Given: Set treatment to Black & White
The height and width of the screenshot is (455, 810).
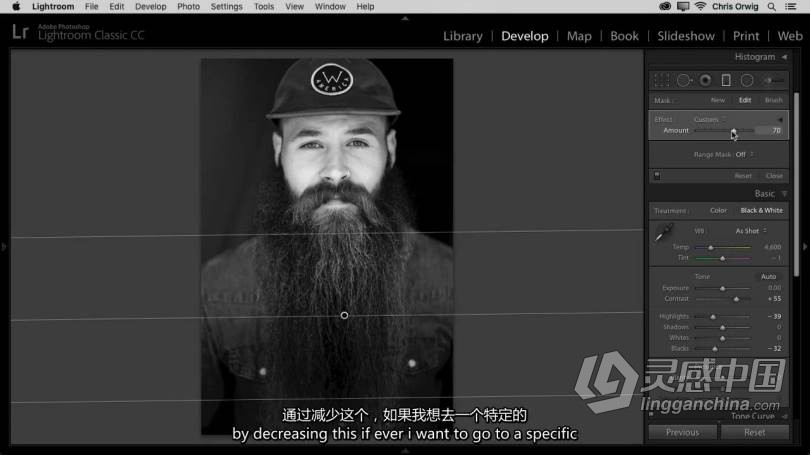Looking at the screenshot, I should coord(761,210).
